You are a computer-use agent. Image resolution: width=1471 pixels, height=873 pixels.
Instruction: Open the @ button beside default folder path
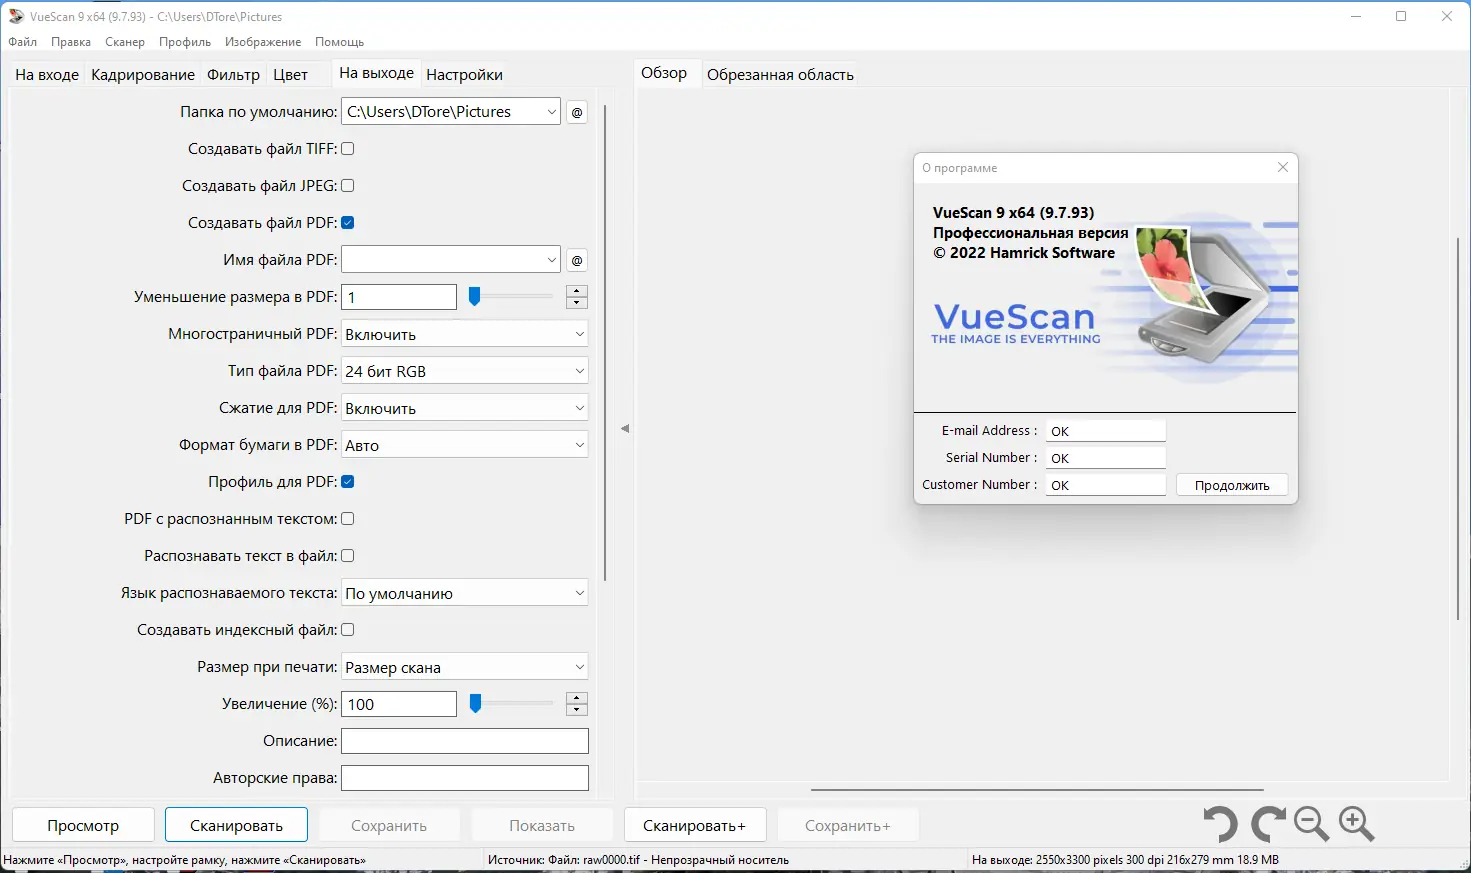[576, 111]
